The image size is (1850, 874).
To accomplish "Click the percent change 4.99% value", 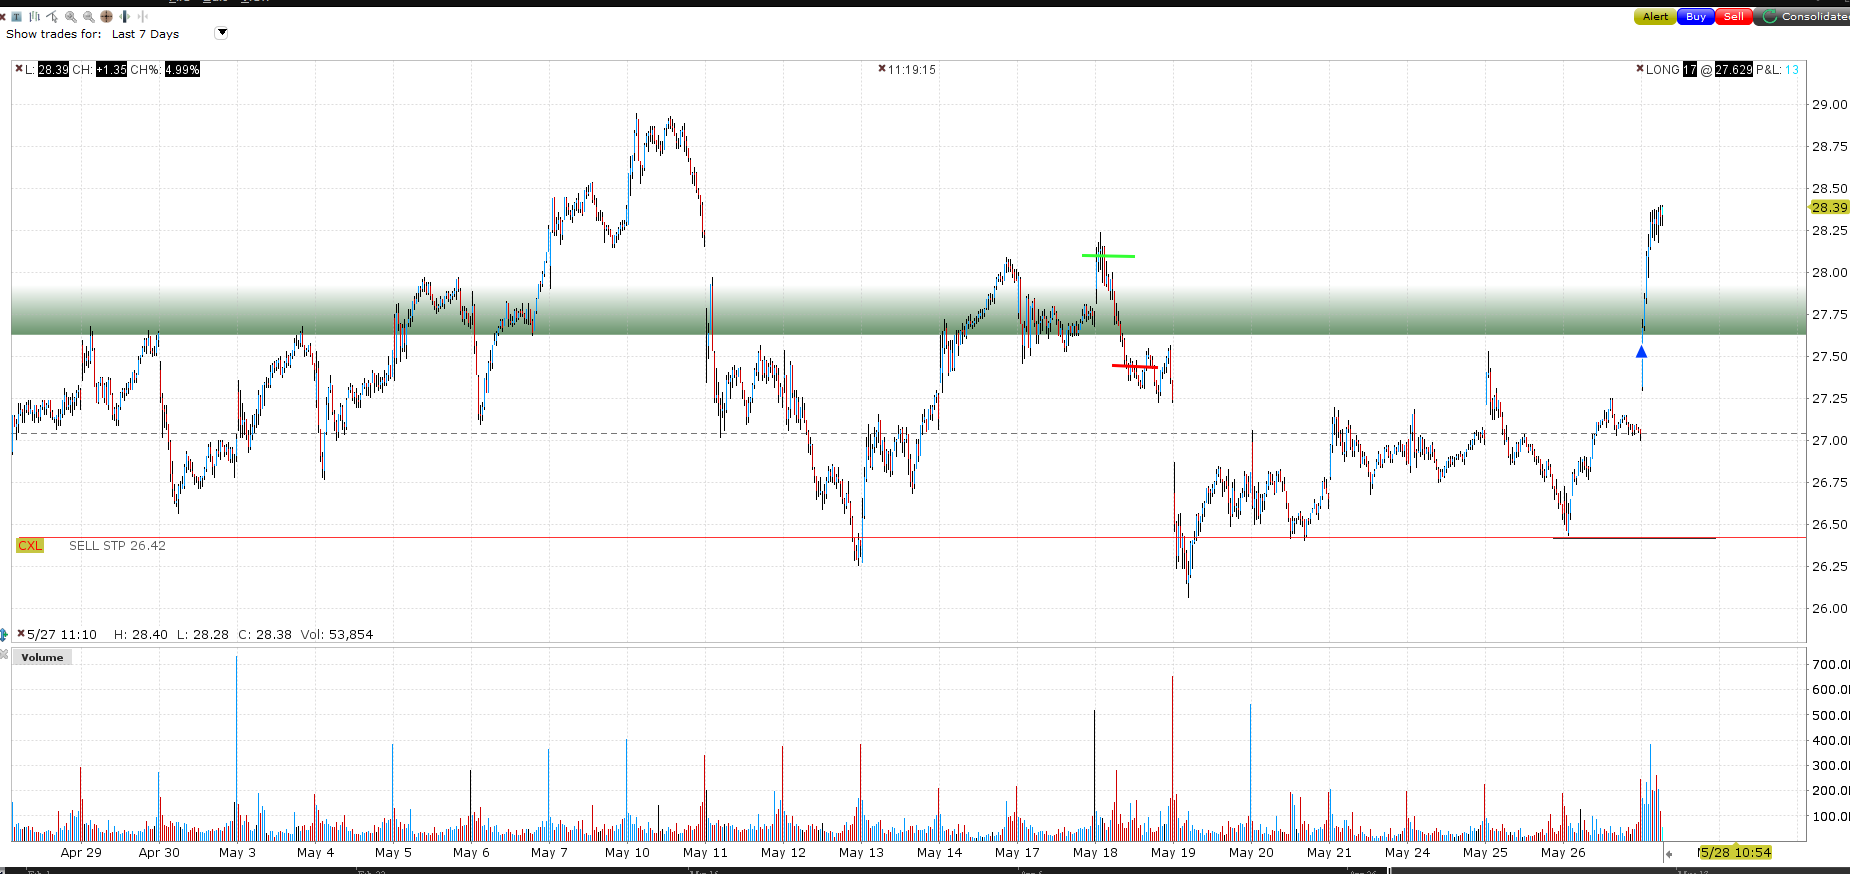I will [x=182, y=69].
